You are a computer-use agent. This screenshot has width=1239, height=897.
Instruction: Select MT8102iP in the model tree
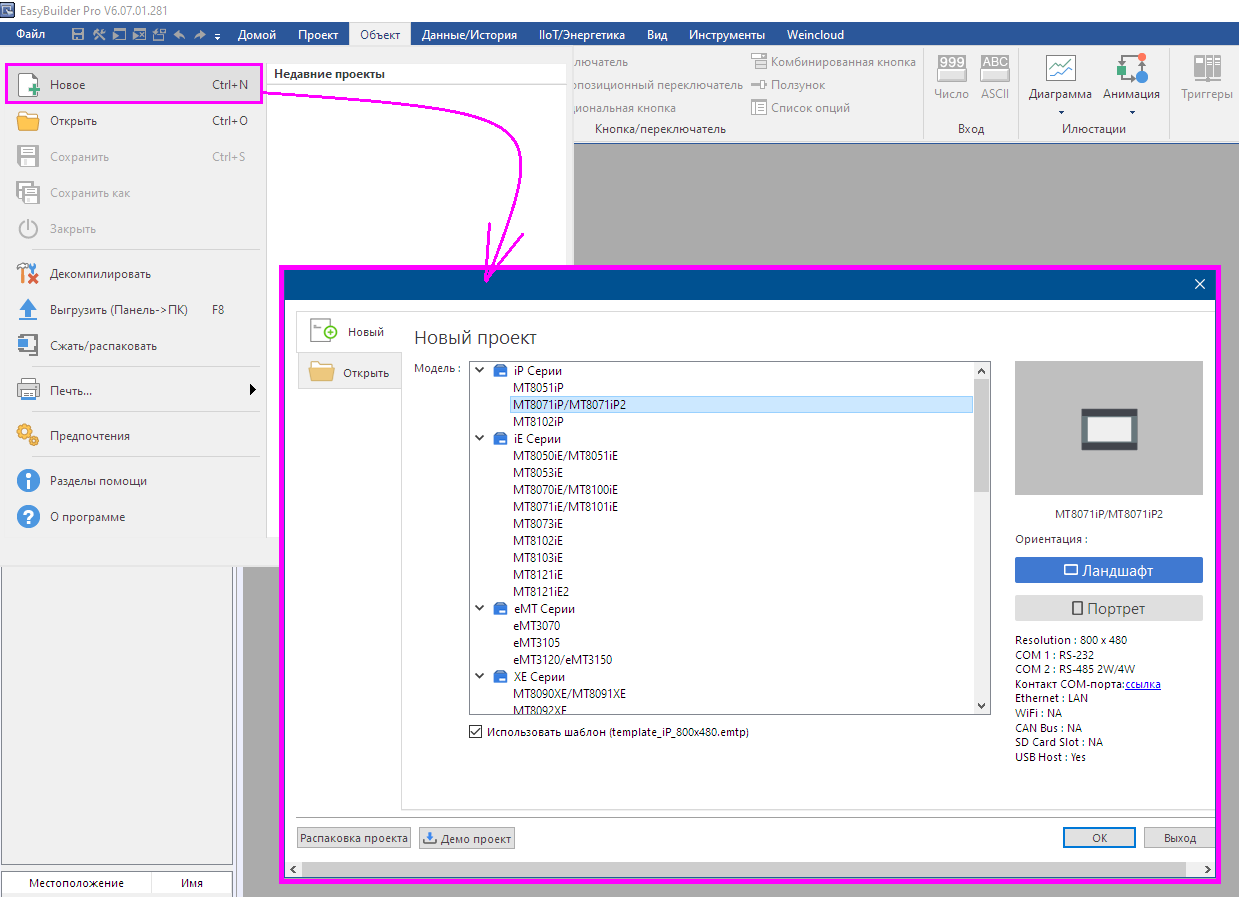[538, 421]
